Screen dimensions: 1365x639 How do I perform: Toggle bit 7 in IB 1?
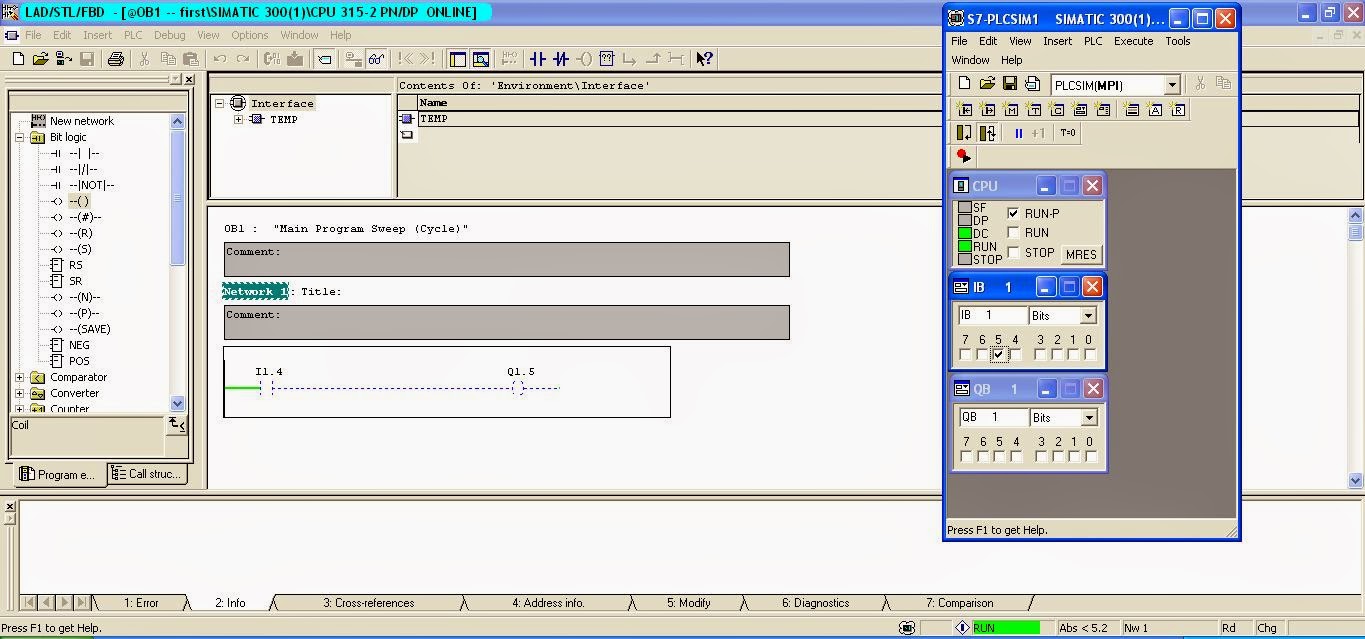[965, 355]
